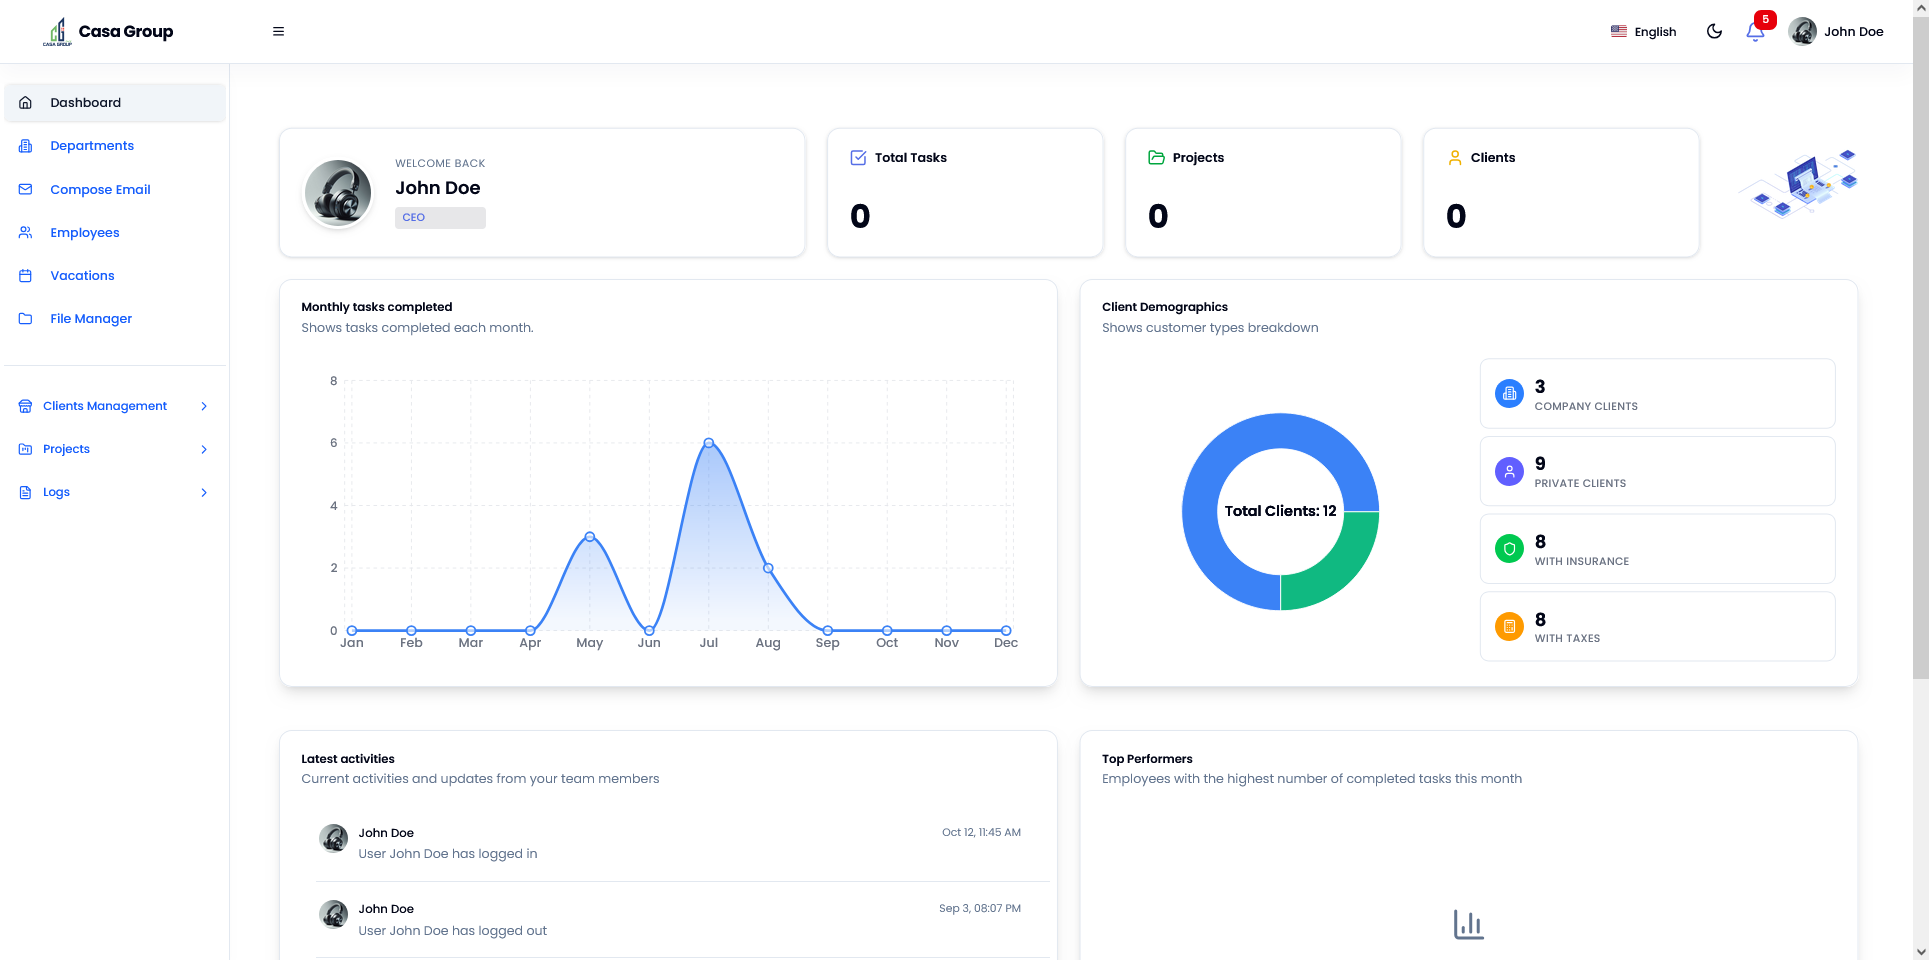The image size is (1929, 960).
Task: Toggle dark mode with moon icon
Action: [1714, 32]
